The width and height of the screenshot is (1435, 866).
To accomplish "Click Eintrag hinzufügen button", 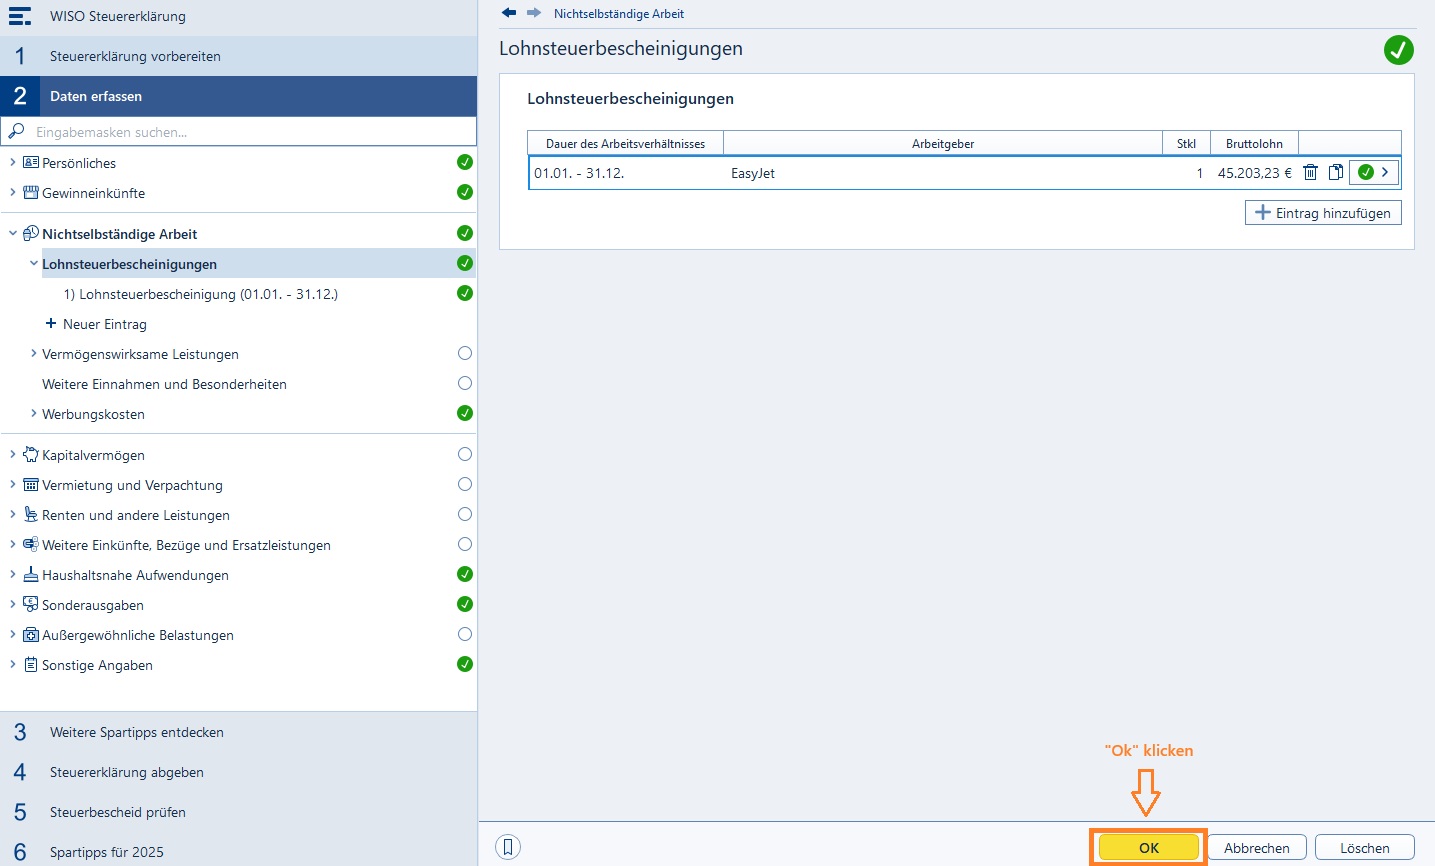I will point(1323,213).
